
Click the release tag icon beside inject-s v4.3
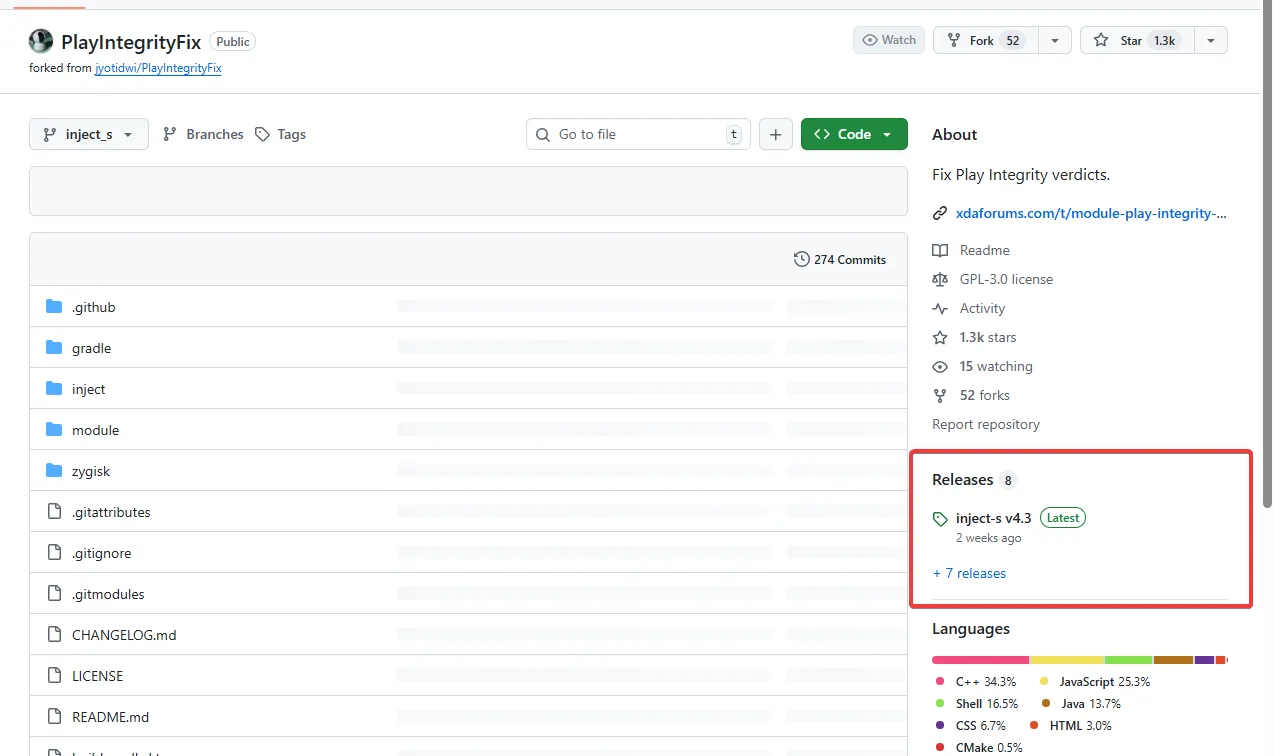coord(940,519)
